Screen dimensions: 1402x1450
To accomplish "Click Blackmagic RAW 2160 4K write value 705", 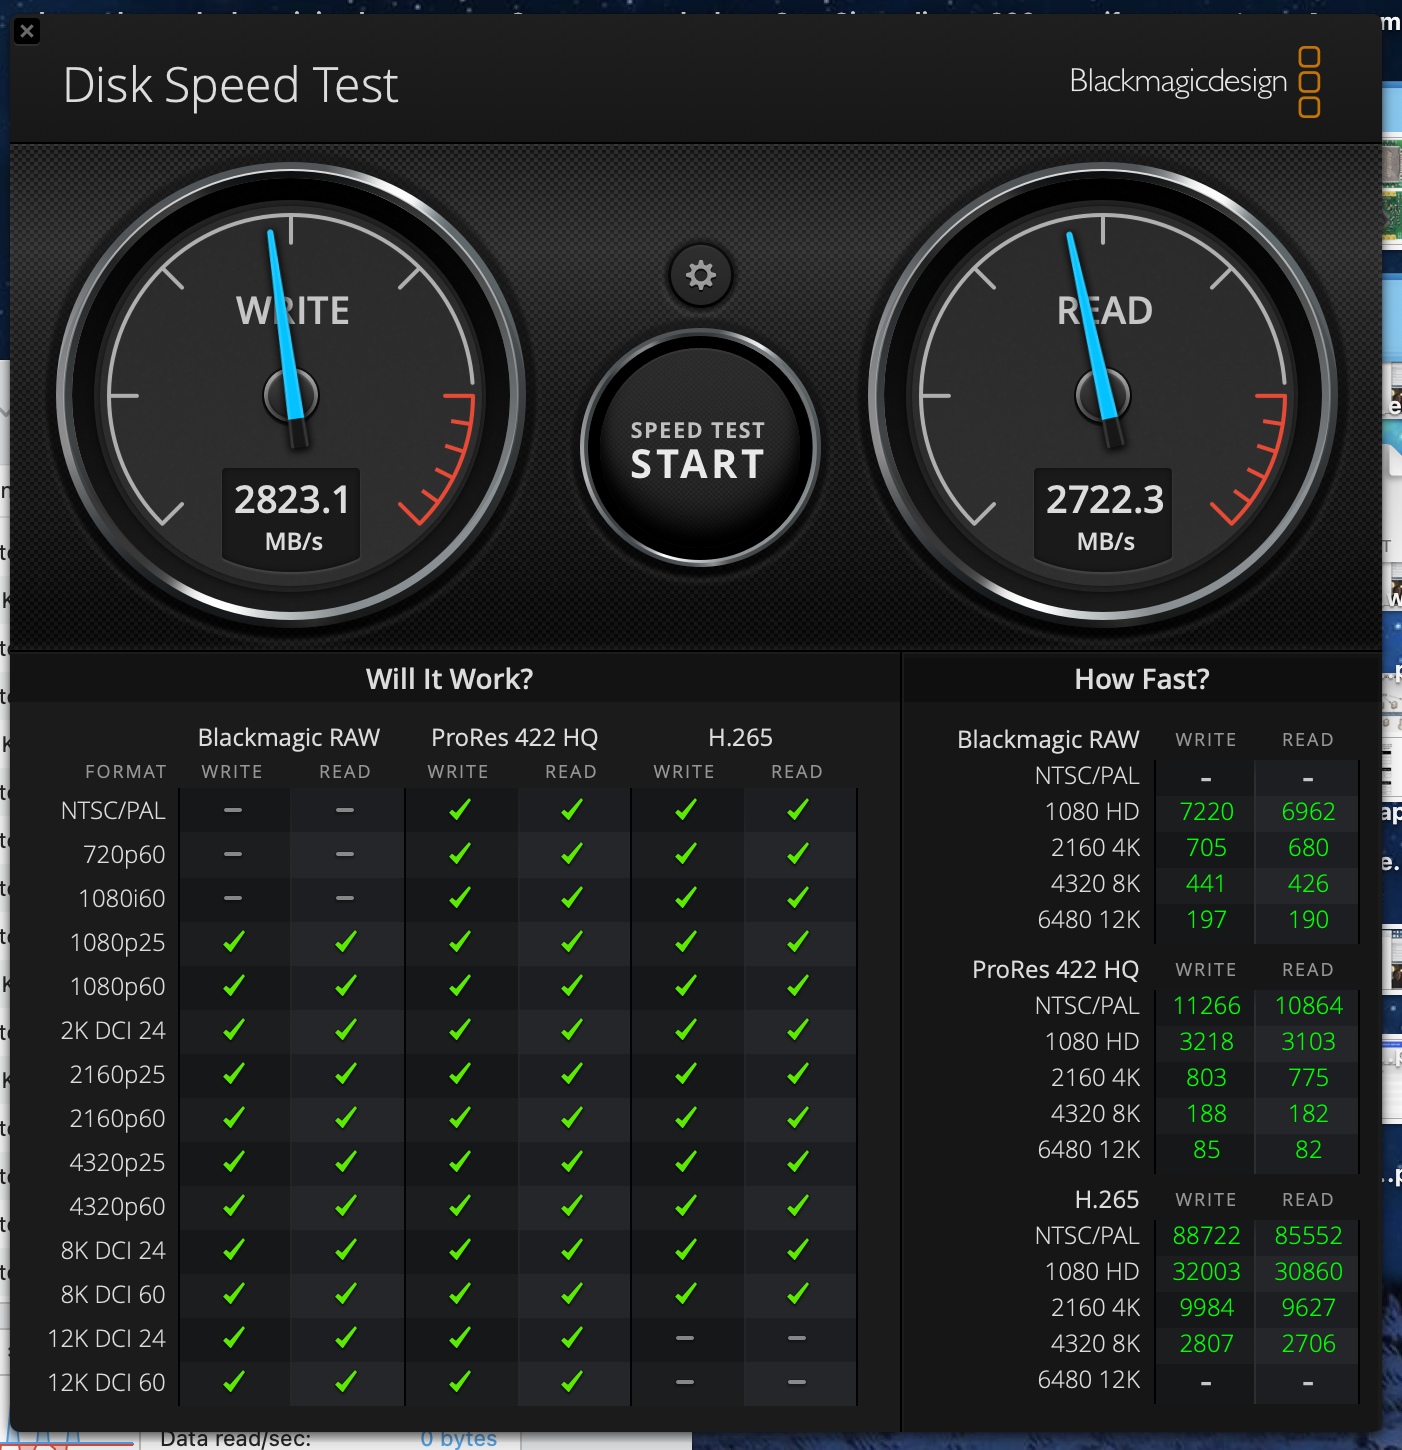I will (1206, 847).
